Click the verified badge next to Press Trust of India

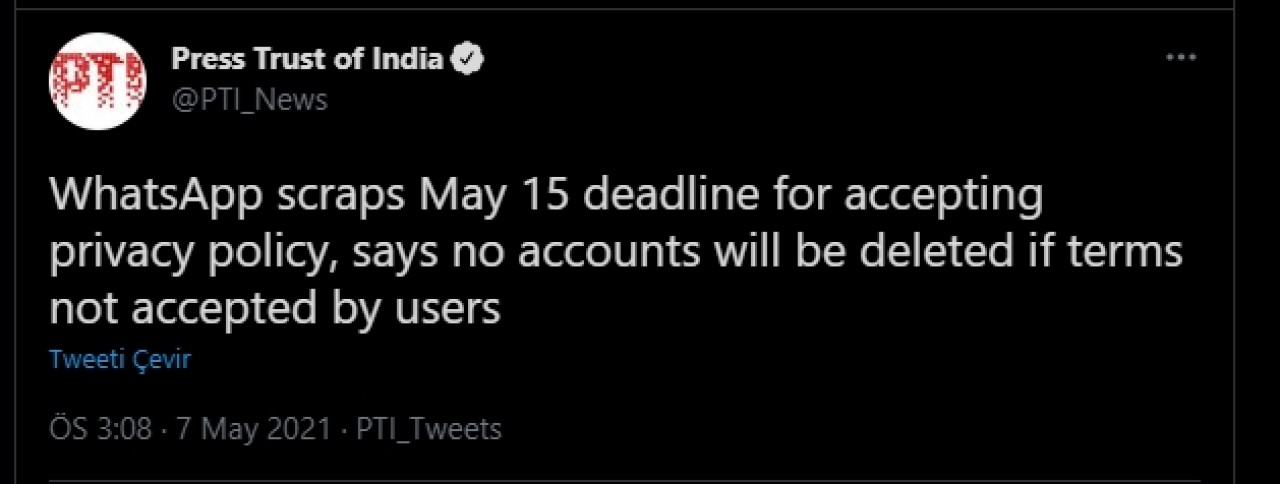466,59
